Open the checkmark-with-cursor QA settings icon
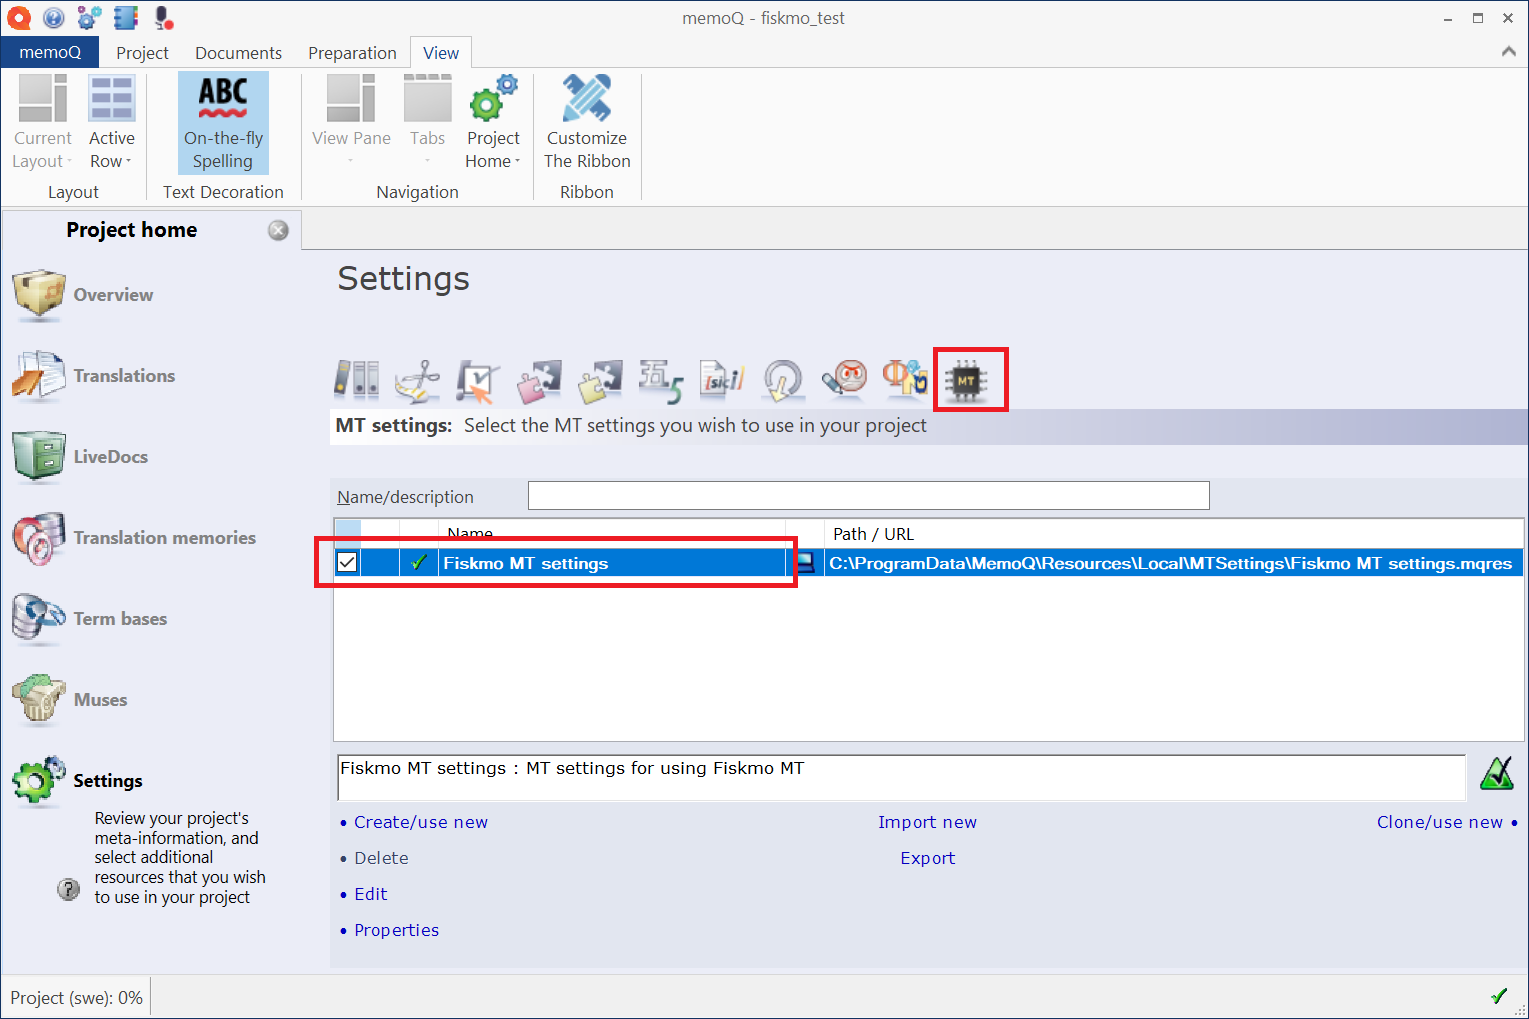 pyautogui.click(x=478, y=381)
